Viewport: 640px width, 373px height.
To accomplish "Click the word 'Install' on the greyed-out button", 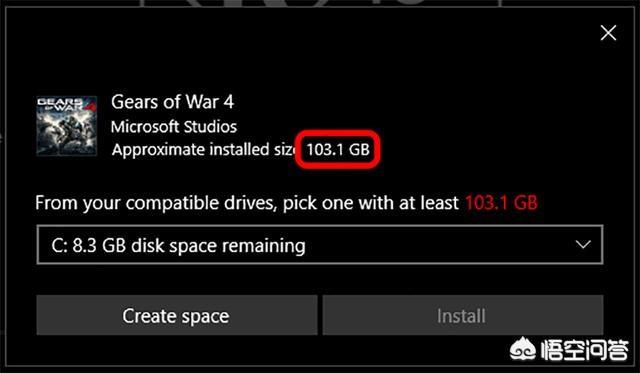I will pos(461,316).
